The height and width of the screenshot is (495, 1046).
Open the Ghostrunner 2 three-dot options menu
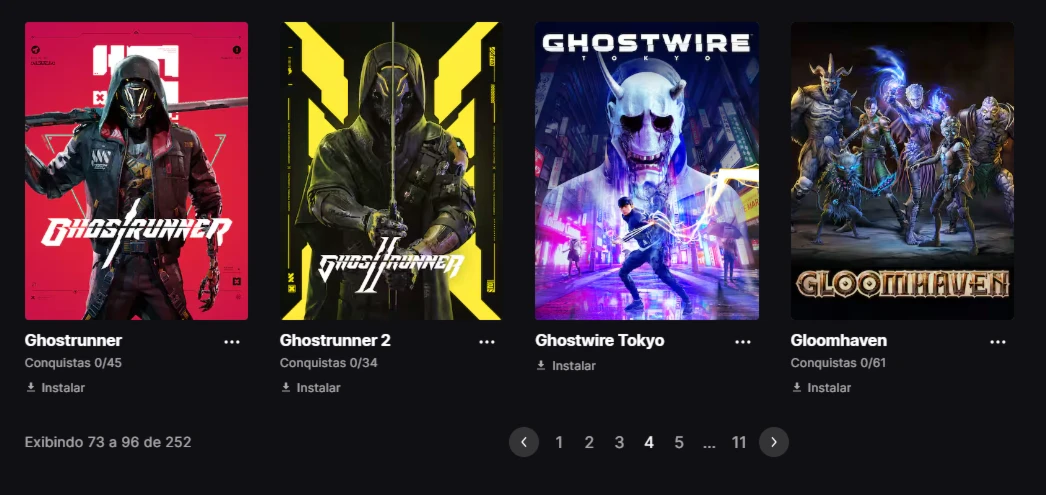click(487, 342)
